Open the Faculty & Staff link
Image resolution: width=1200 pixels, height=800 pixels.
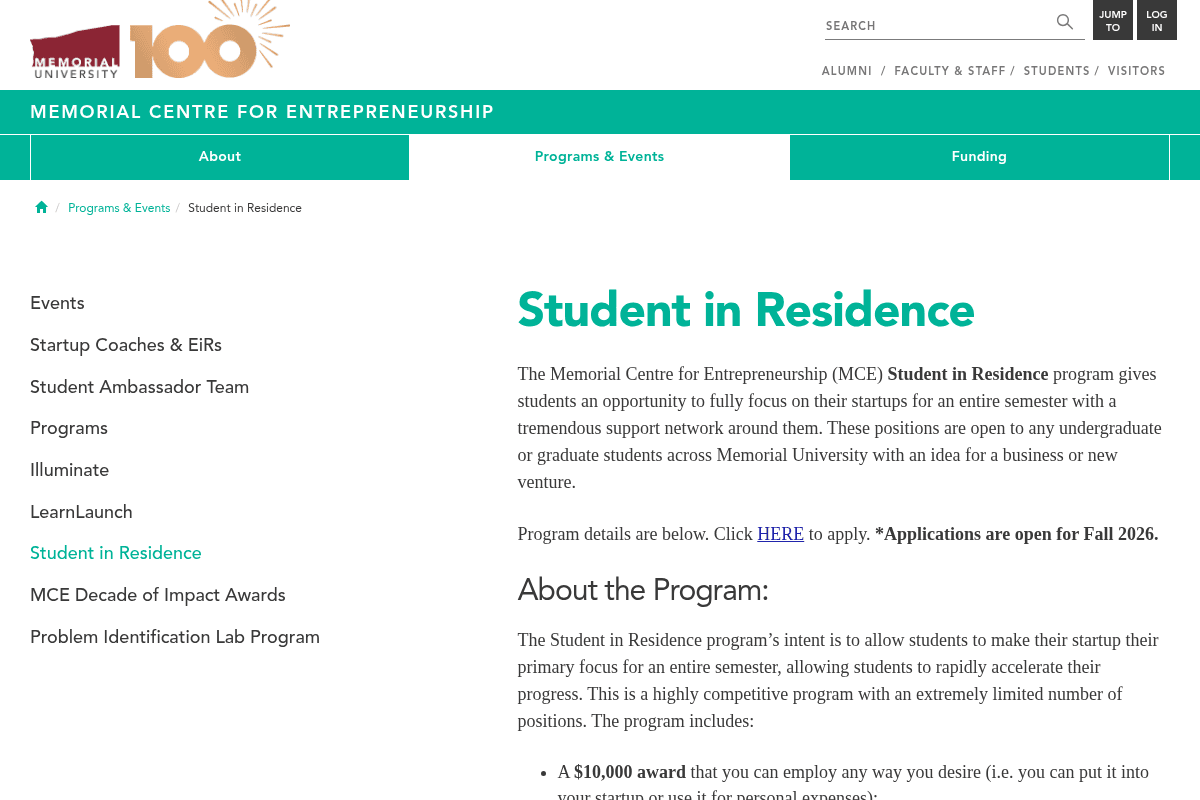(950, 71)
